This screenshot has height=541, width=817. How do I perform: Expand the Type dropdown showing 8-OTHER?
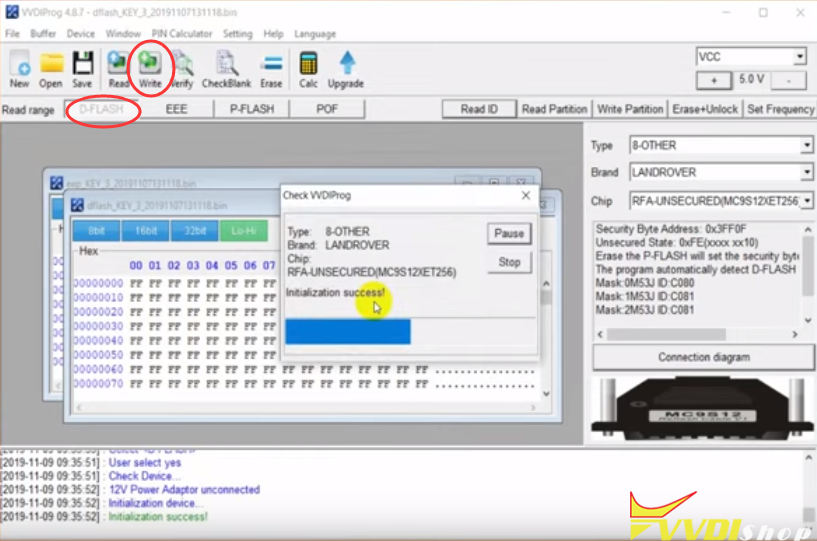(x=807, y=145)
